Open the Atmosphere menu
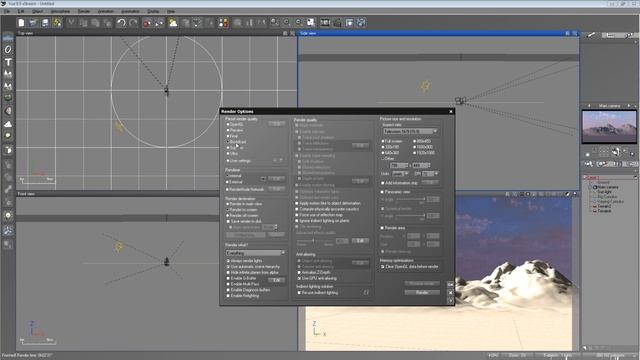Screen dimensions: 640x360 point(60,11)
